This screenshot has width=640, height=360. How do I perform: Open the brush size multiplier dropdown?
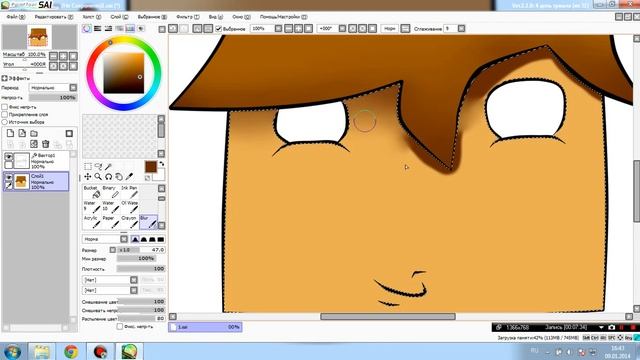113,250
